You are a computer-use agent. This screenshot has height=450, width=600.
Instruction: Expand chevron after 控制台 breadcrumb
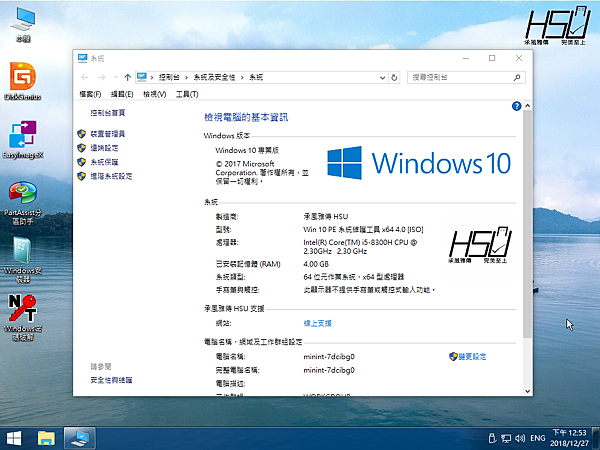186,78
